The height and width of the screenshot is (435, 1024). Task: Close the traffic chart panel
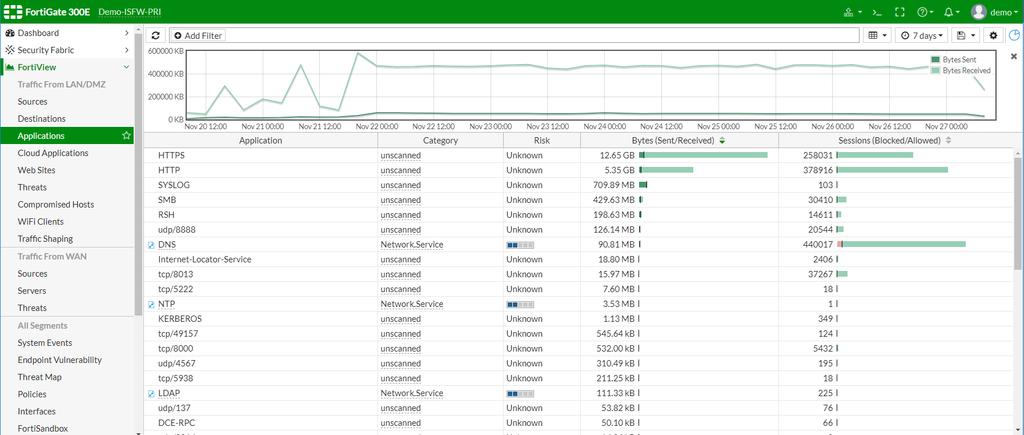(1014, 57)
